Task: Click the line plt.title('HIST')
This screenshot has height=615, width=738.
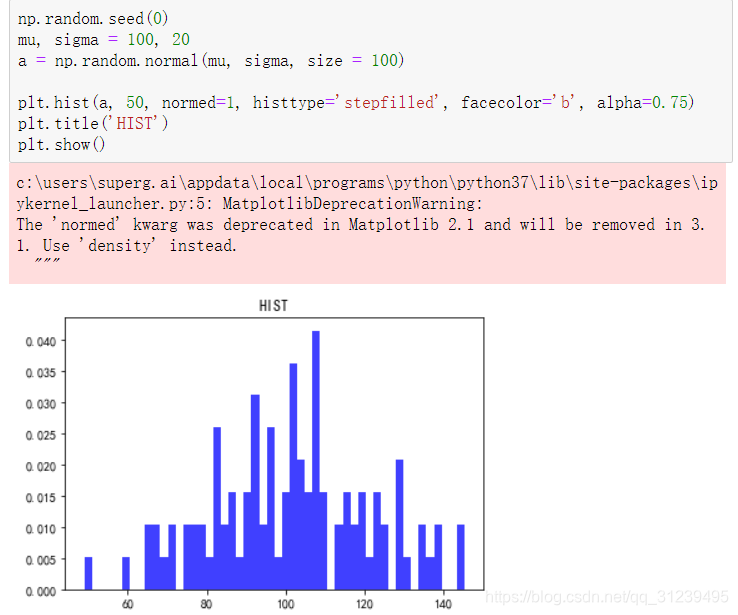Action: (x=93, y=123)
